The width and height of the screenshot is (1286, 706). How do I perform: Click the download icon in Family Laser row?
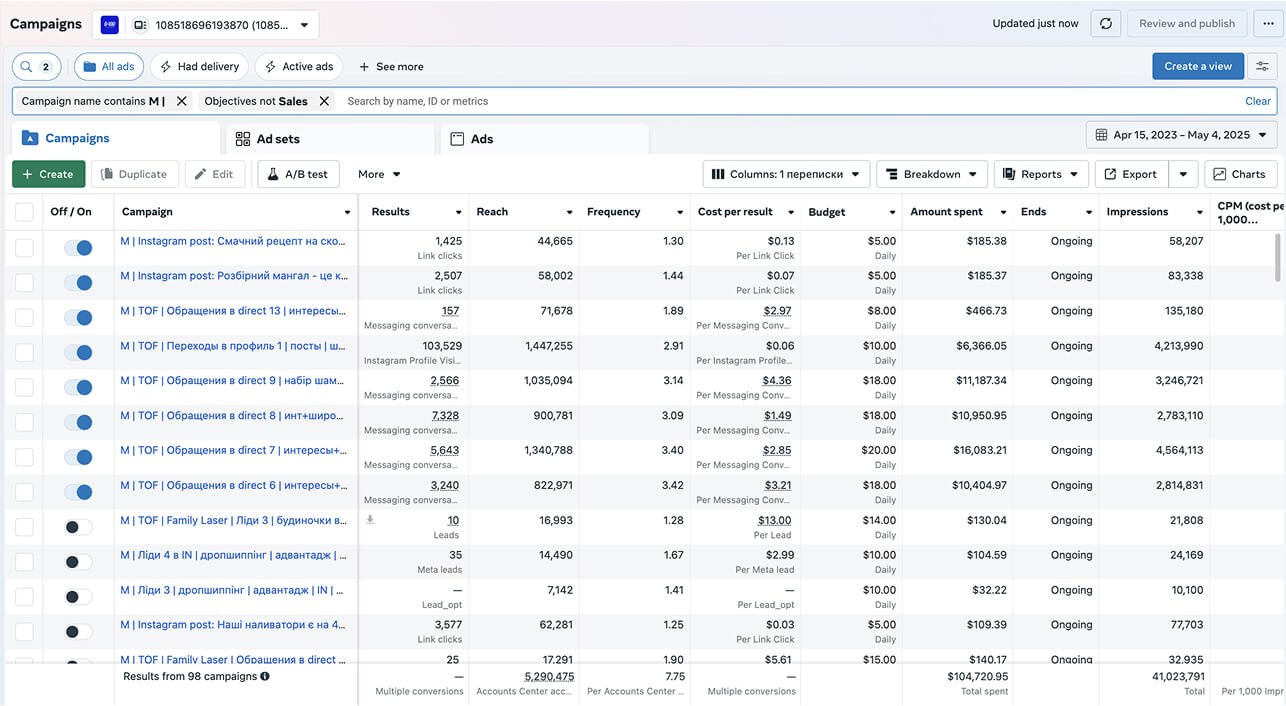pos(371,520)
